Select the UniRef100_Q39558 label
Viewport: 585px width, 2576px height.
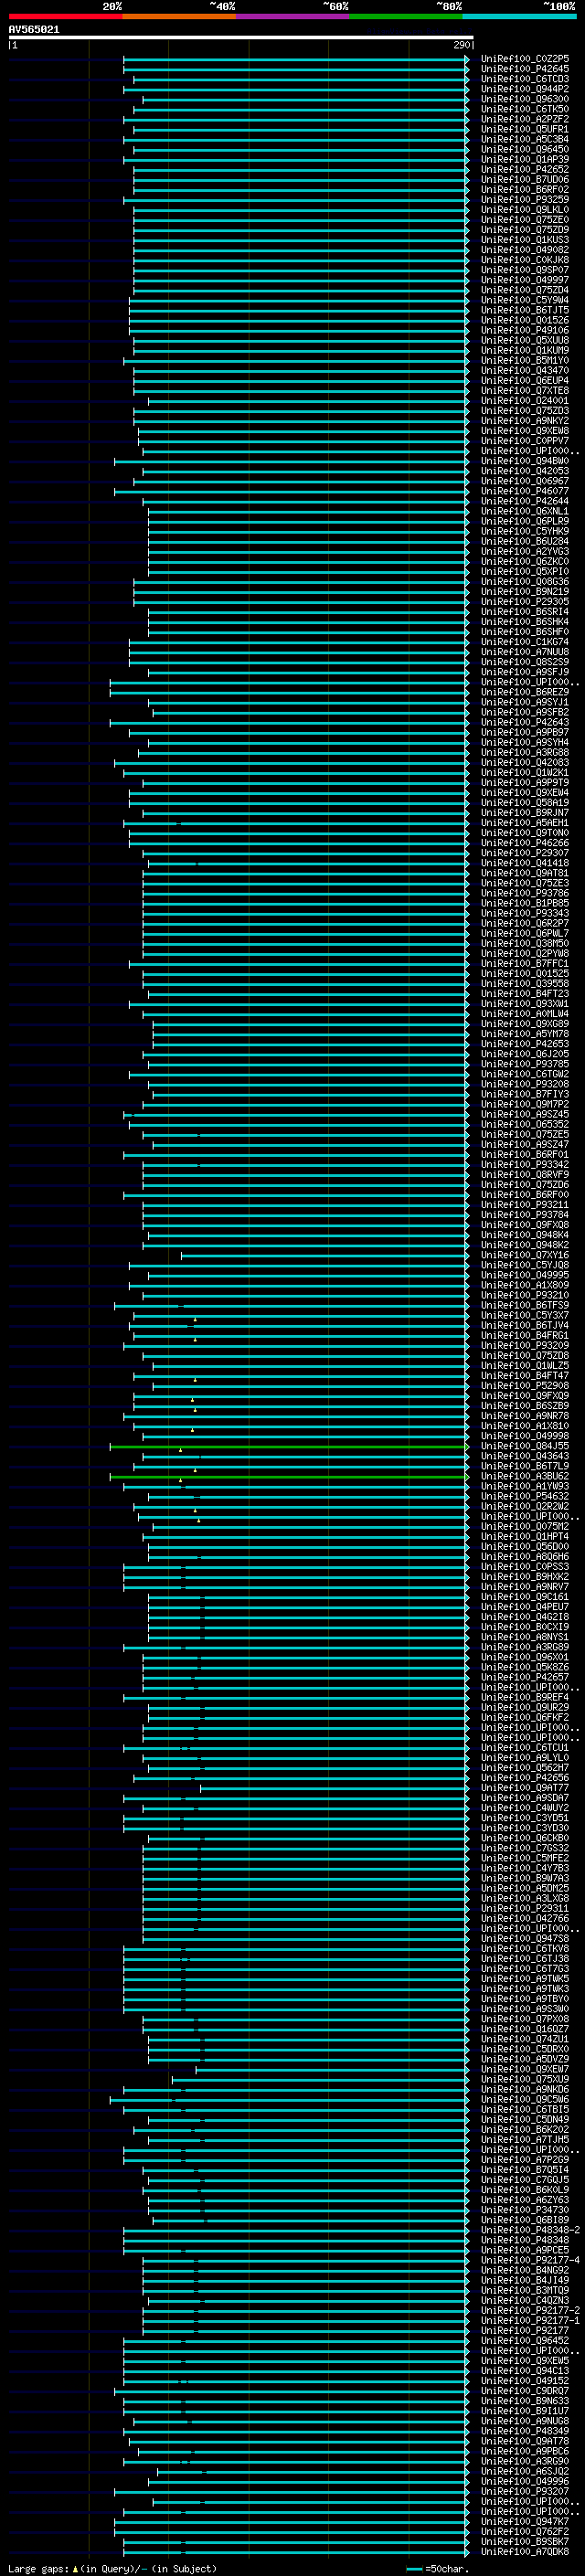pyautogui.click(x=525, y=983)
